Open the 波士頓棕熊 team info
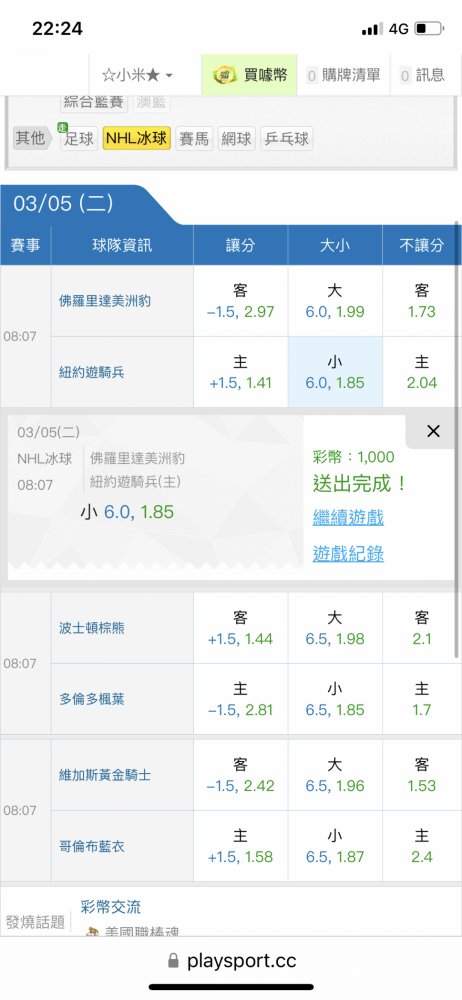Viewport: 462px width, 1000px height. click(x=92, y=628)
